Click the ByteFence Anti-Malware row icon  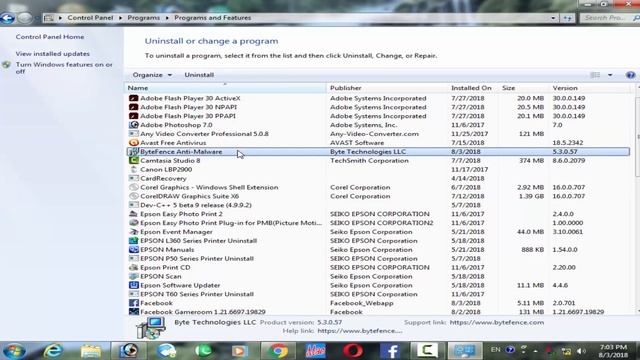click(133, 152)
